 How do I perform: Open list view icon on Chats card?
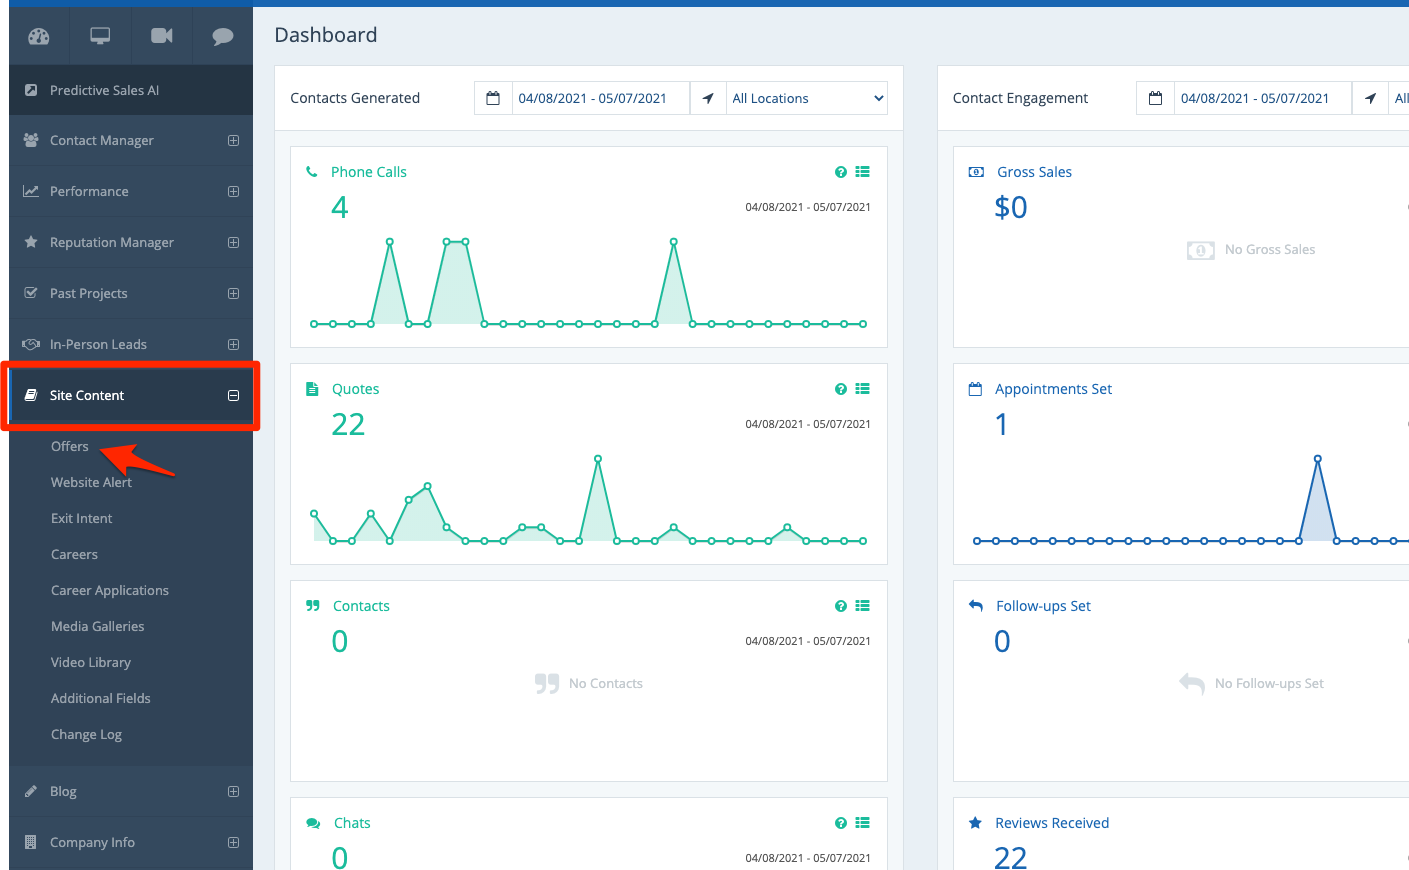862,823
